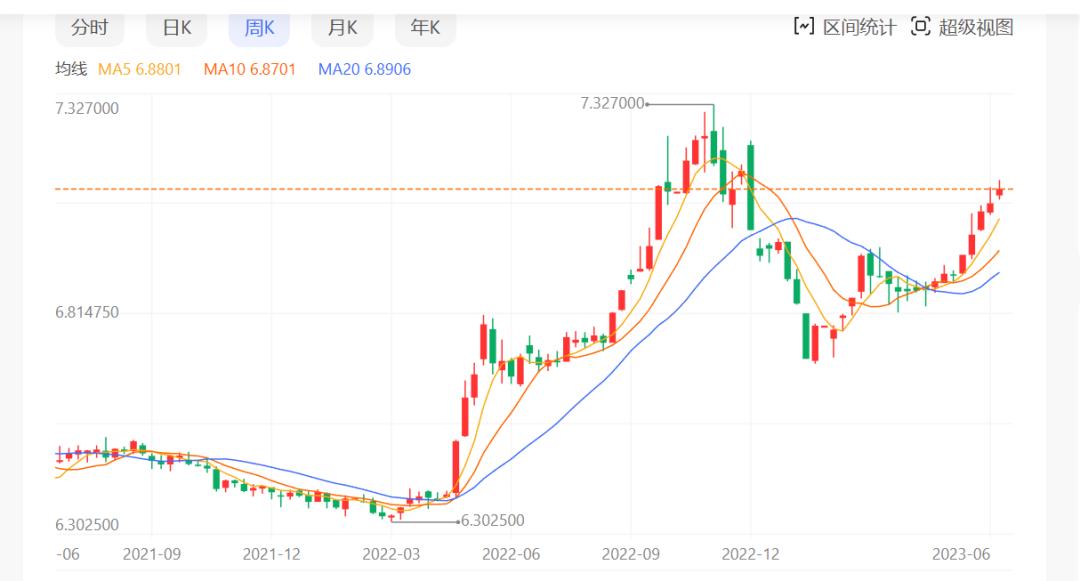Click the highlighted 周K weekly tab
The width and height of the screenshot is (1080, 581).
258,28
